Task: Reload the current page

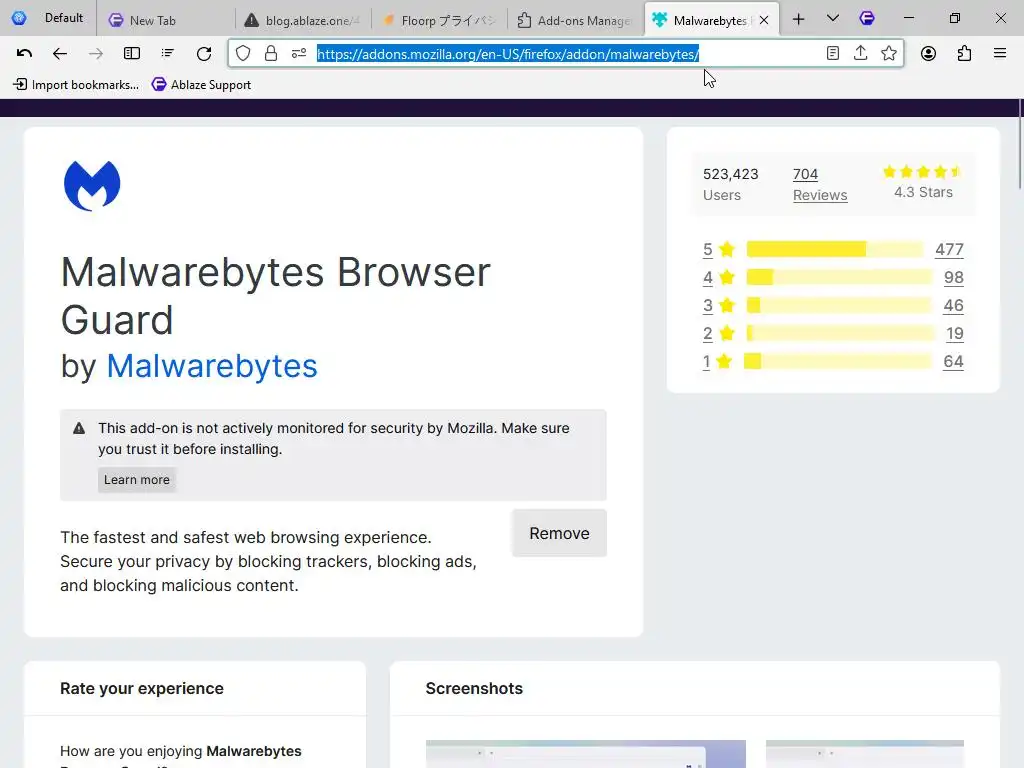Action: click(204, 54)
